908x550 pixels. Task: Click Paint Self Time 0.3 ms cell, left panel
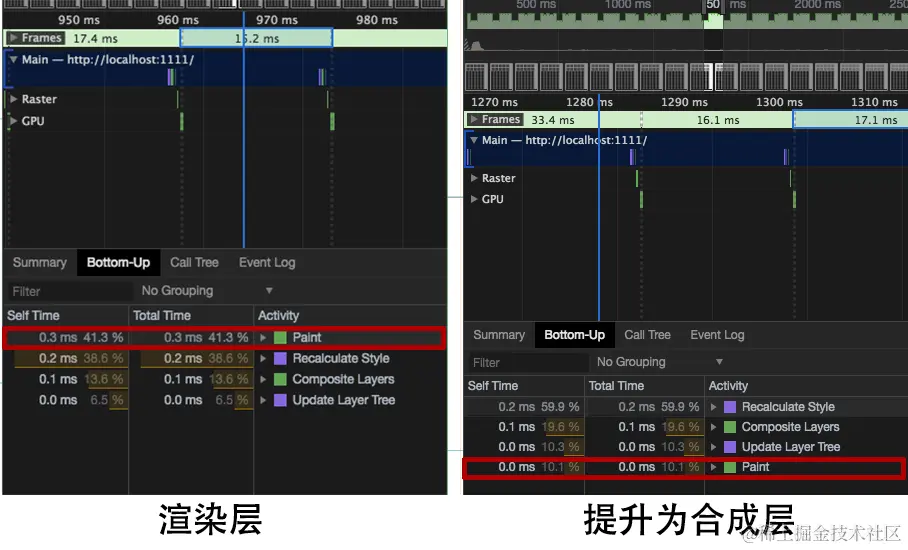[65, 338]
